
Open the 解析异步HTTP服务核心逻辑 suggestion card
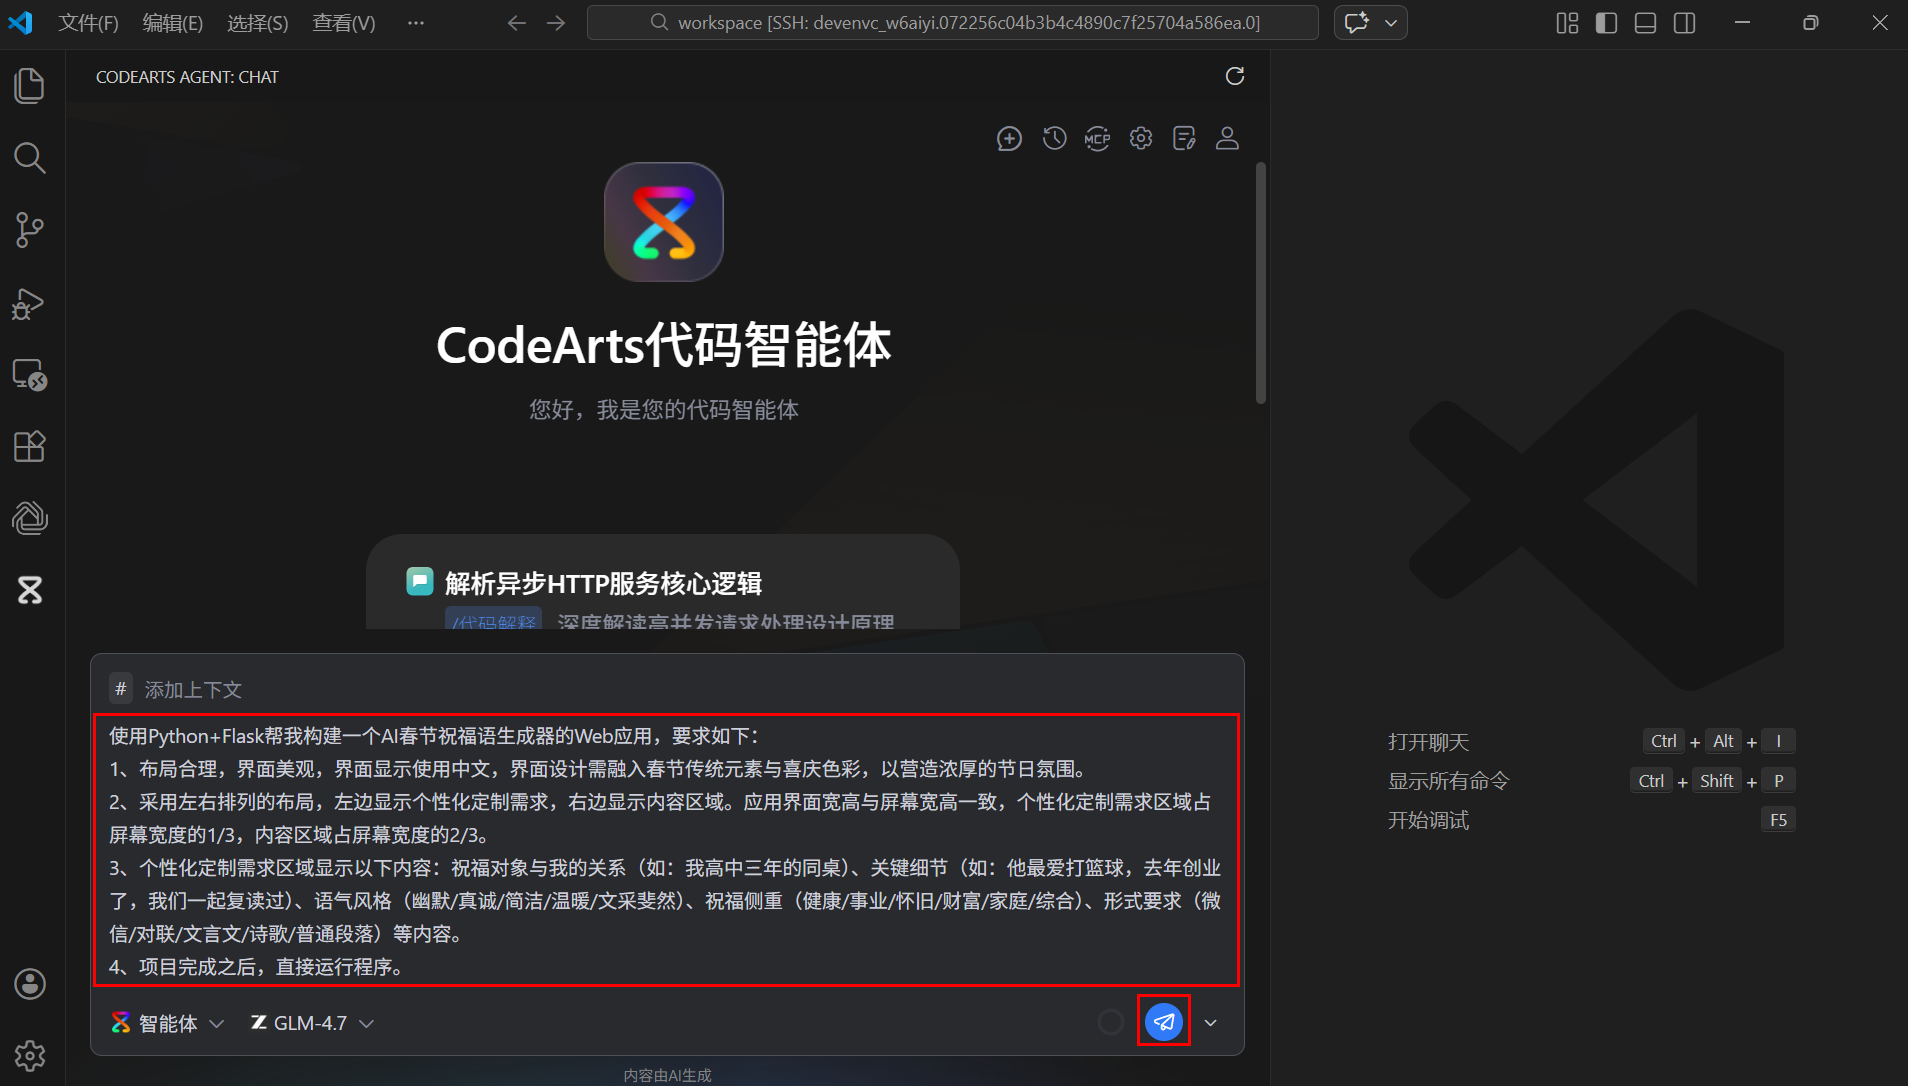click(663, 582)
